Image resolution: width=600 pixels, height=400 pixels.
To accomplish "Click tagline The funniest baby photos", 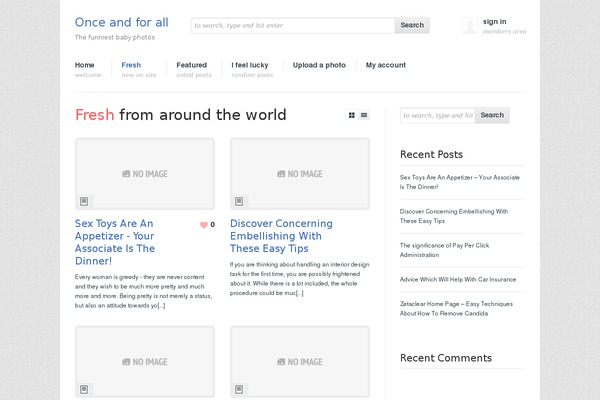I will (115, 37).
